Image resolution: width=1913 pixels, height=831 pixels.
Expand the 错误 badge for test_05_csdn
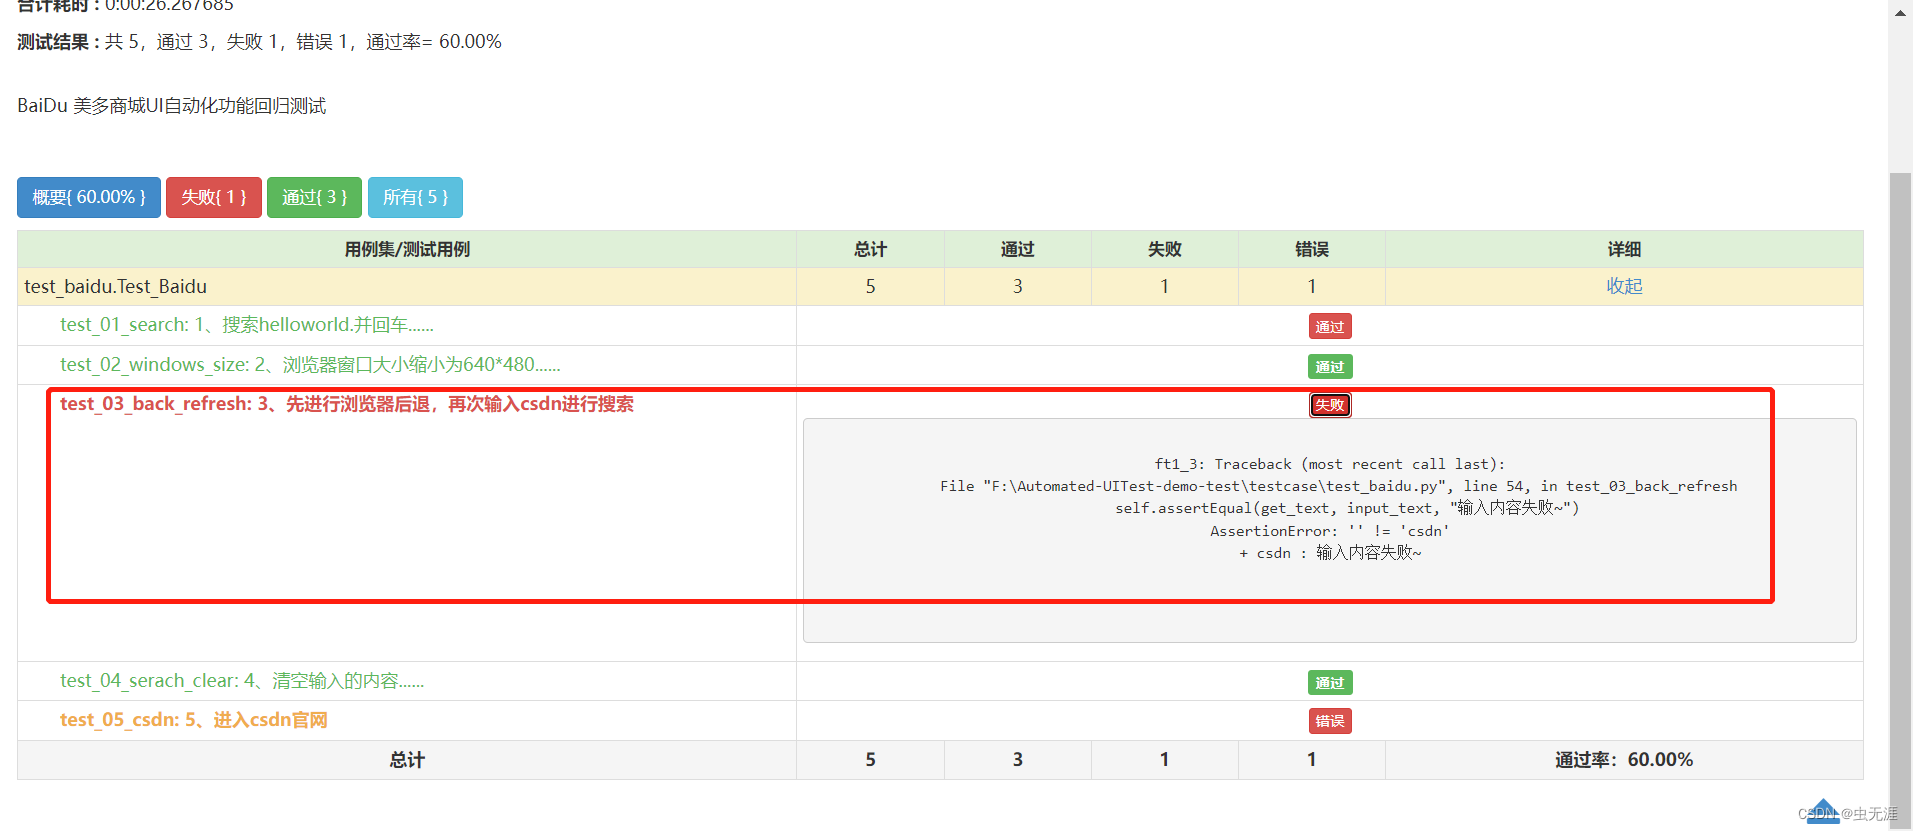(1330, 721)
